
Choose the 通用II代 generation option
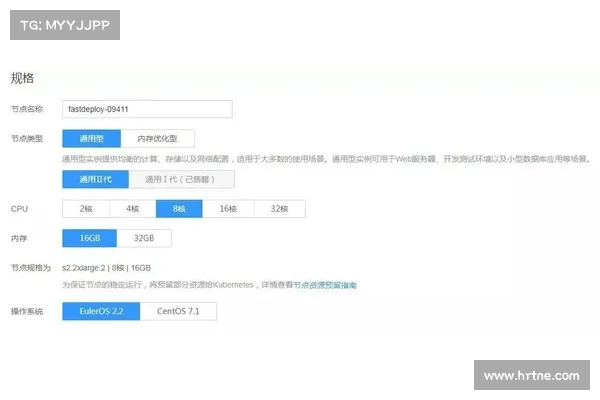coord(95,179)
